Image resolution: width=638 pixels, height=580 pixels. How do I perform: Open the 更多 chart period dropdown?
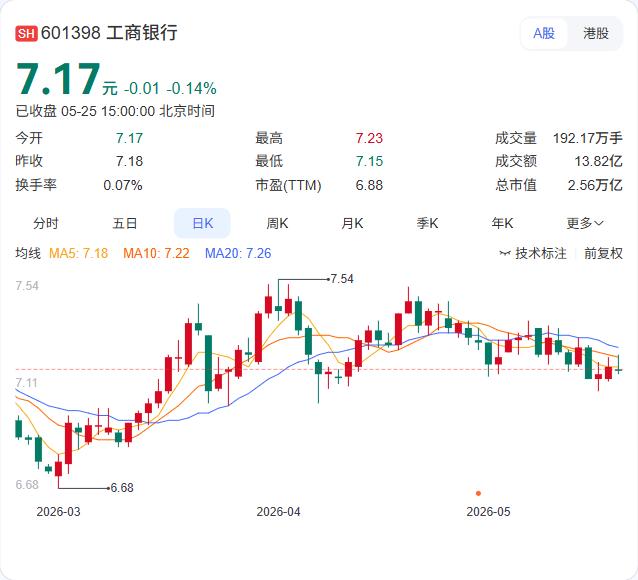pyautogui.click(x=585, y=223)
